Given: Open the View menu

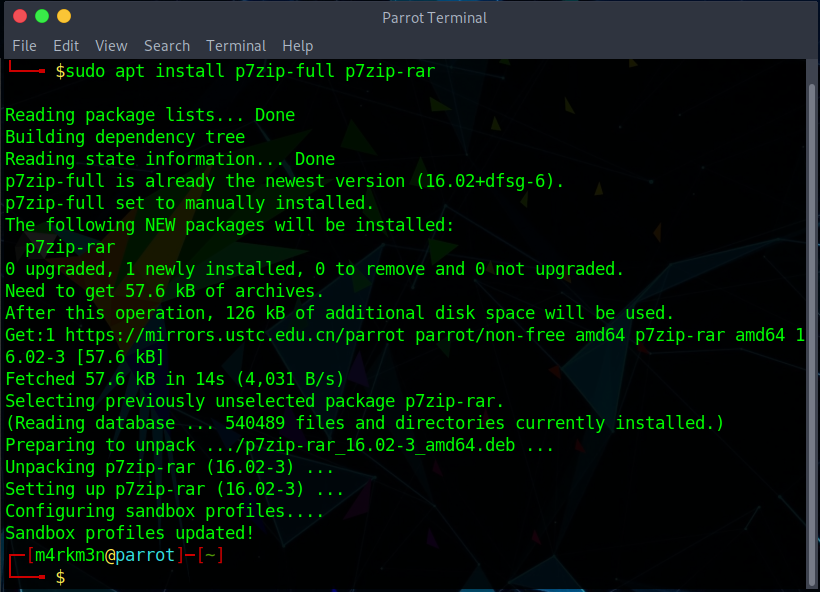Looking at the screenshot, I should pyautogui.click(x=111, y=45).
